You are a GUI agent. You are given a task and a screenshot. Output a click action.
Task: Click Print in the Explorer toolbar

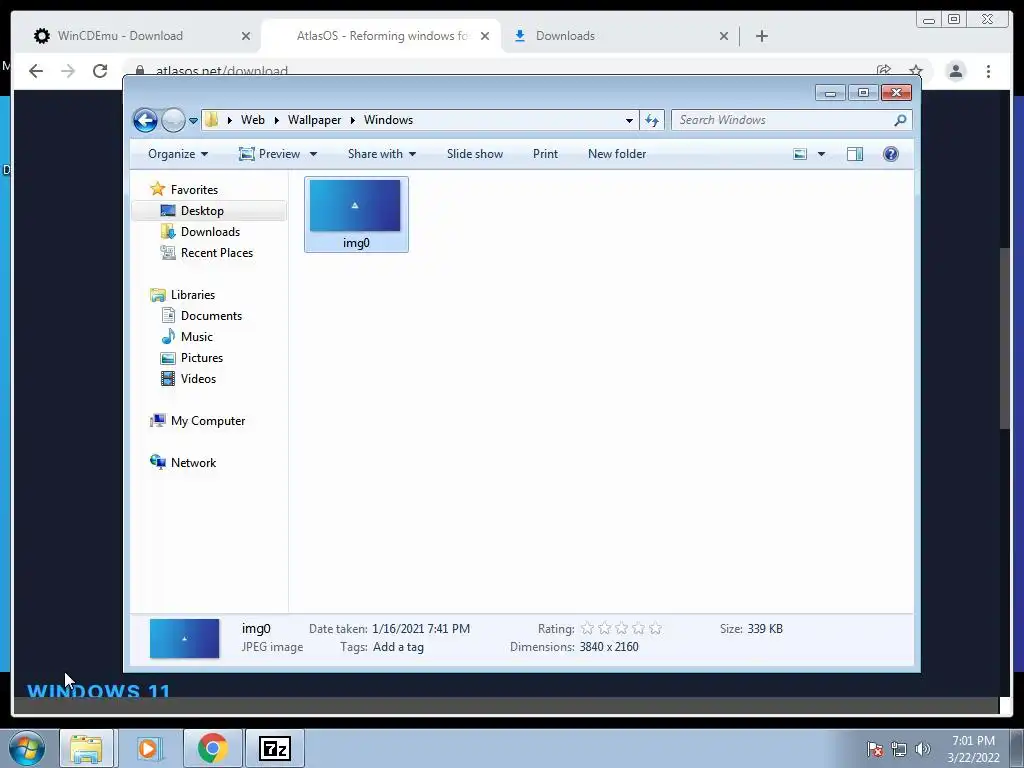pos(545,154)
